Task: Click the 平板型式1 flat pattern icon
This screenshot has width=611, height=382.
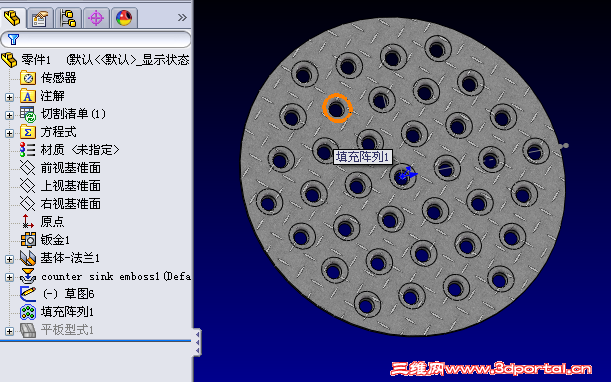Action: click(28, 330)
